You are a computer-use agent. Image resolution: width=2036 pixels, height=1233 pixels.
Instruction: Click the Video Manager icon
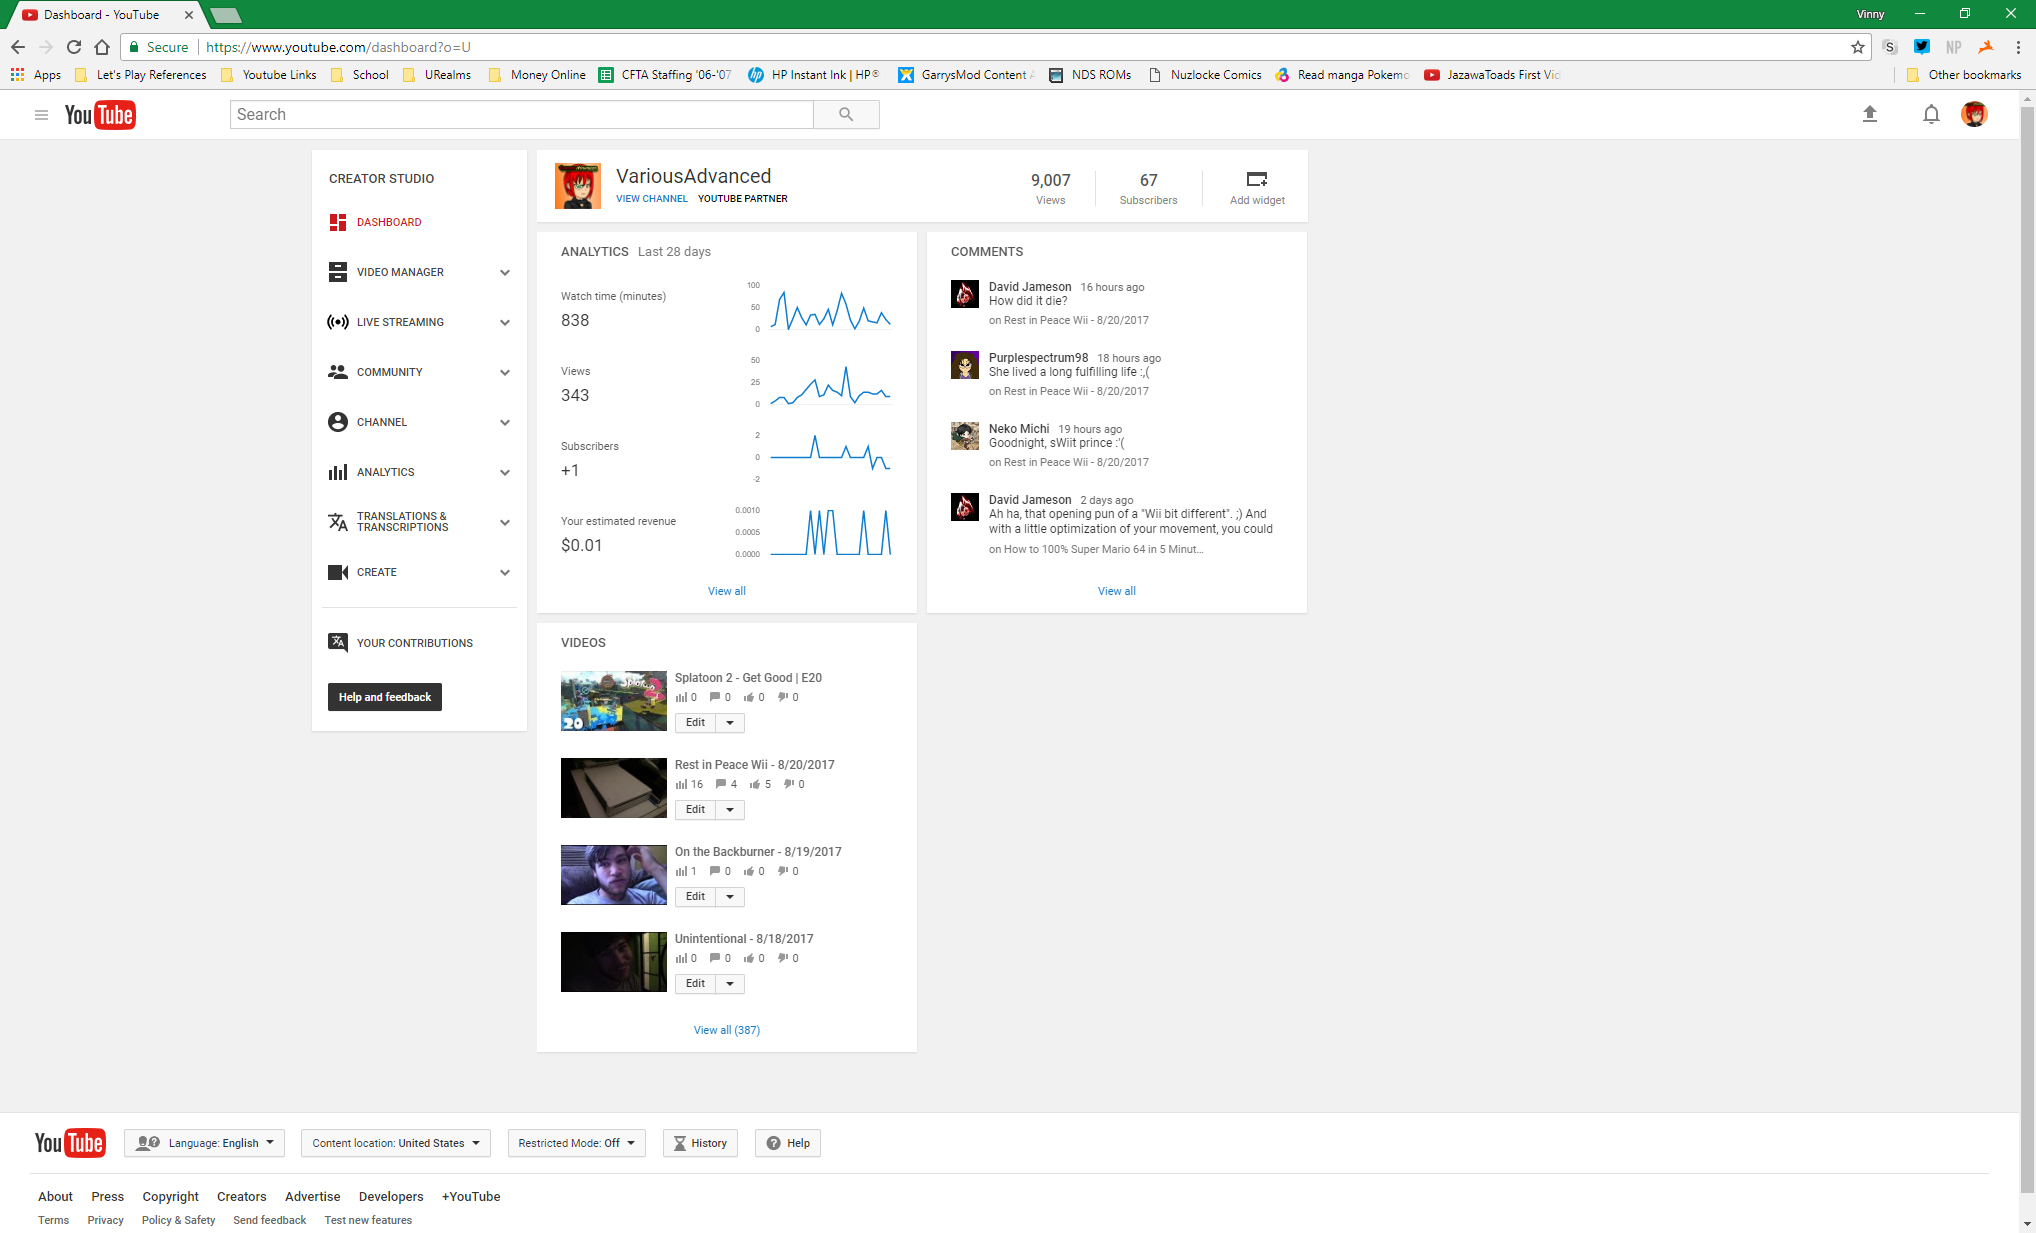338,272
